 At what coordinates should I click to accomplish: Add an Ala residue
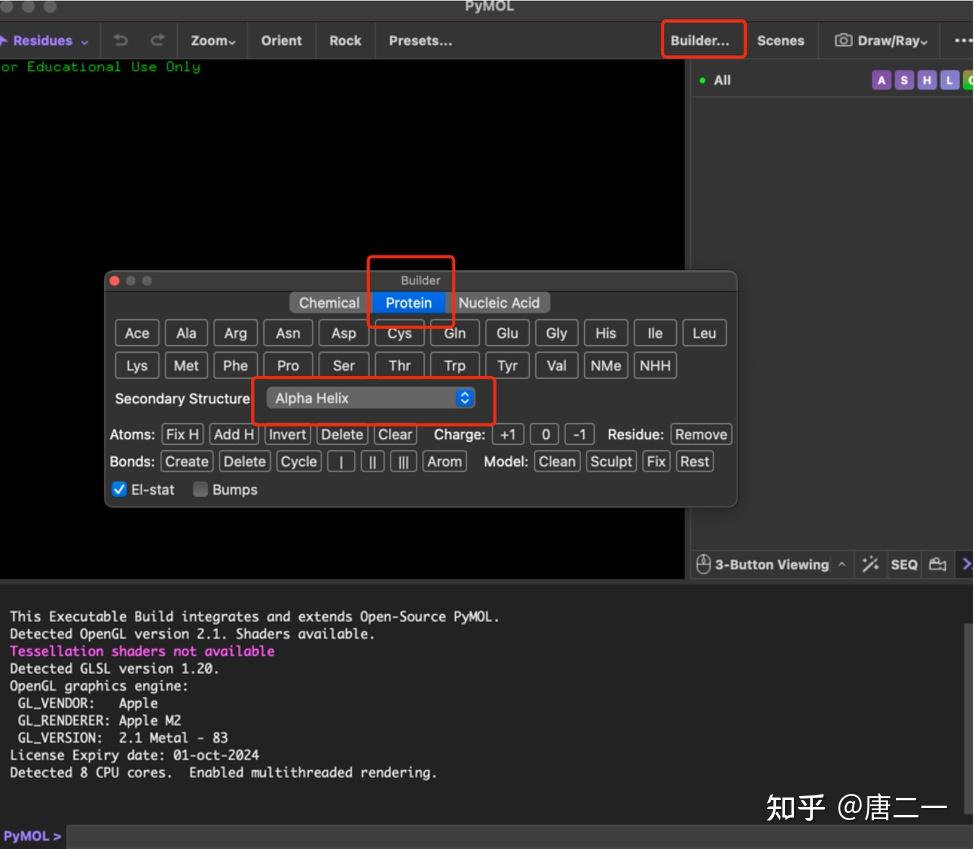[186, 334]
